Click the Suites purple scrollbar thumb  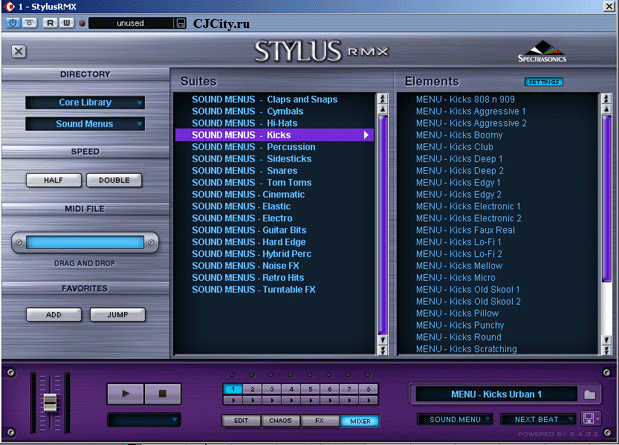click(x=382, y=225)
